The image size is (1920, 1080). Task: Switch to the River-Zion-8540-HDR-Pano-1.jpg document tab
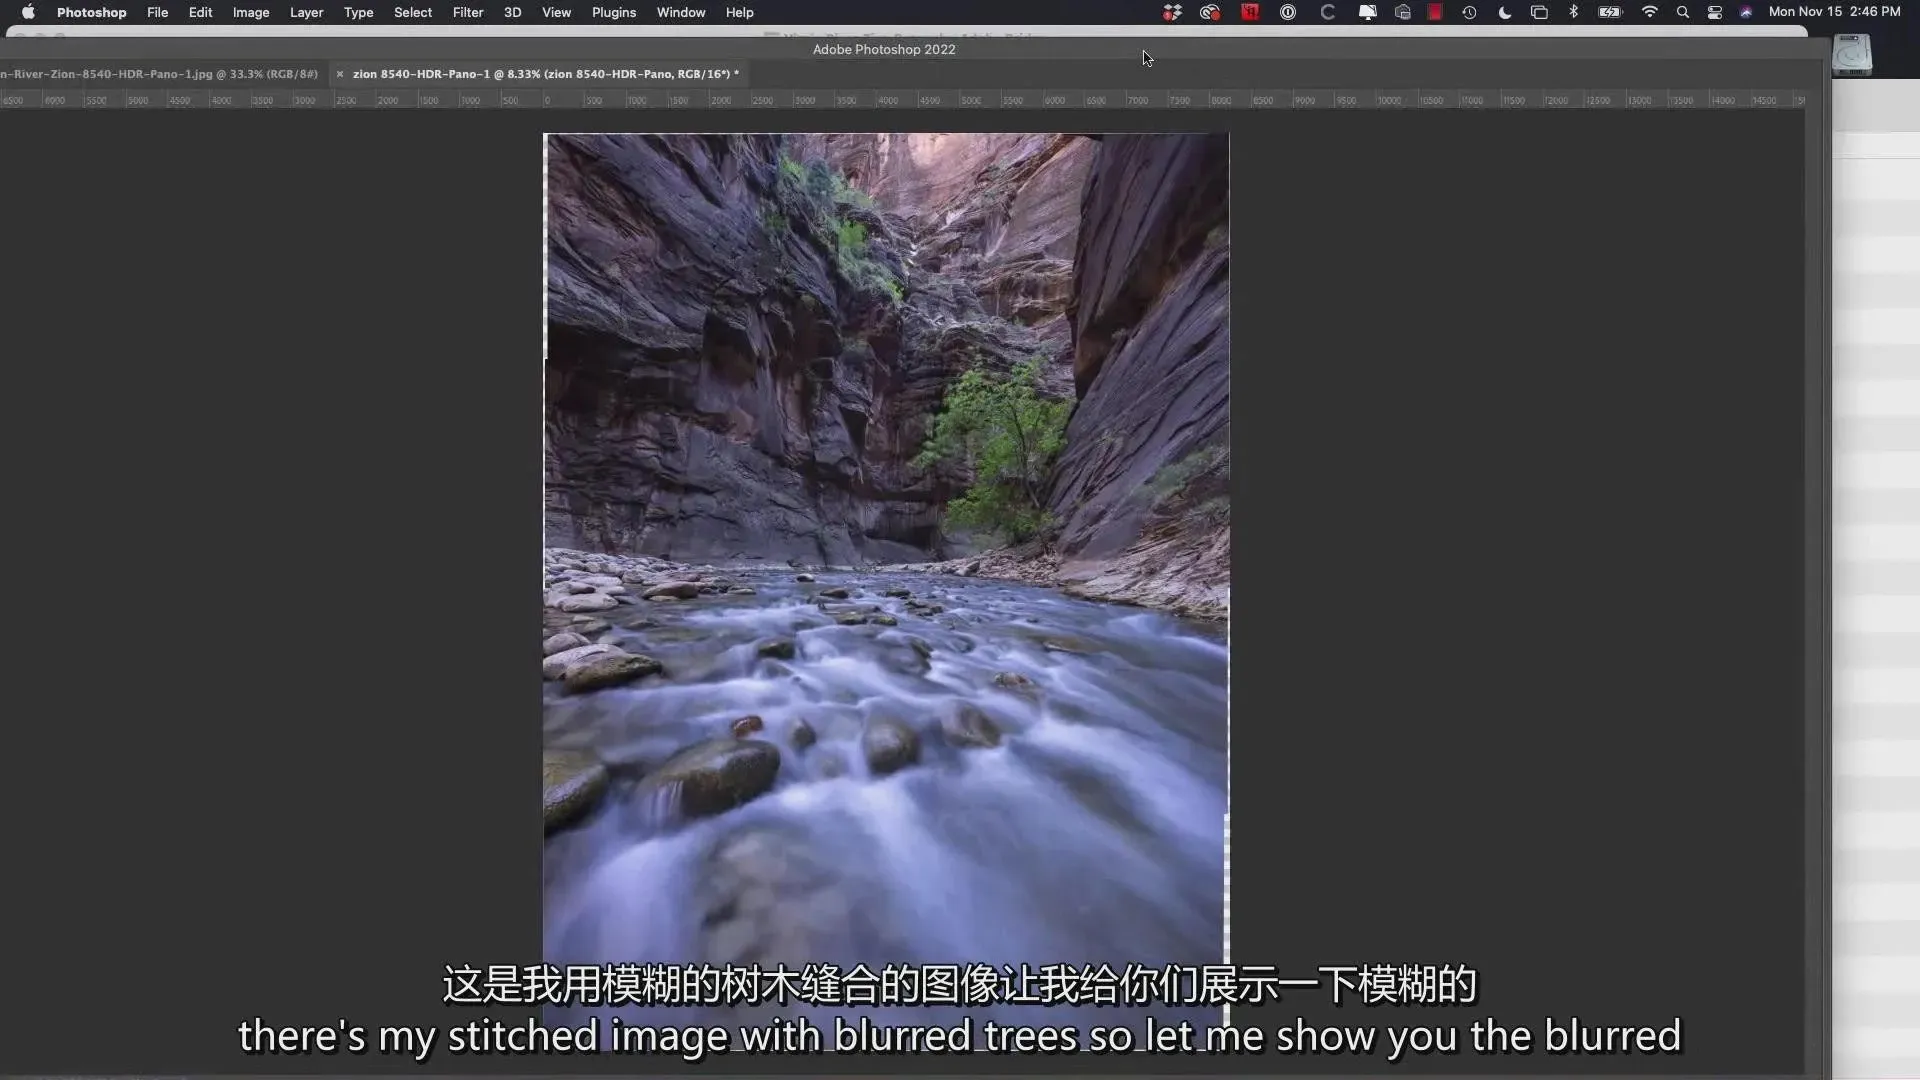point(160,74)
